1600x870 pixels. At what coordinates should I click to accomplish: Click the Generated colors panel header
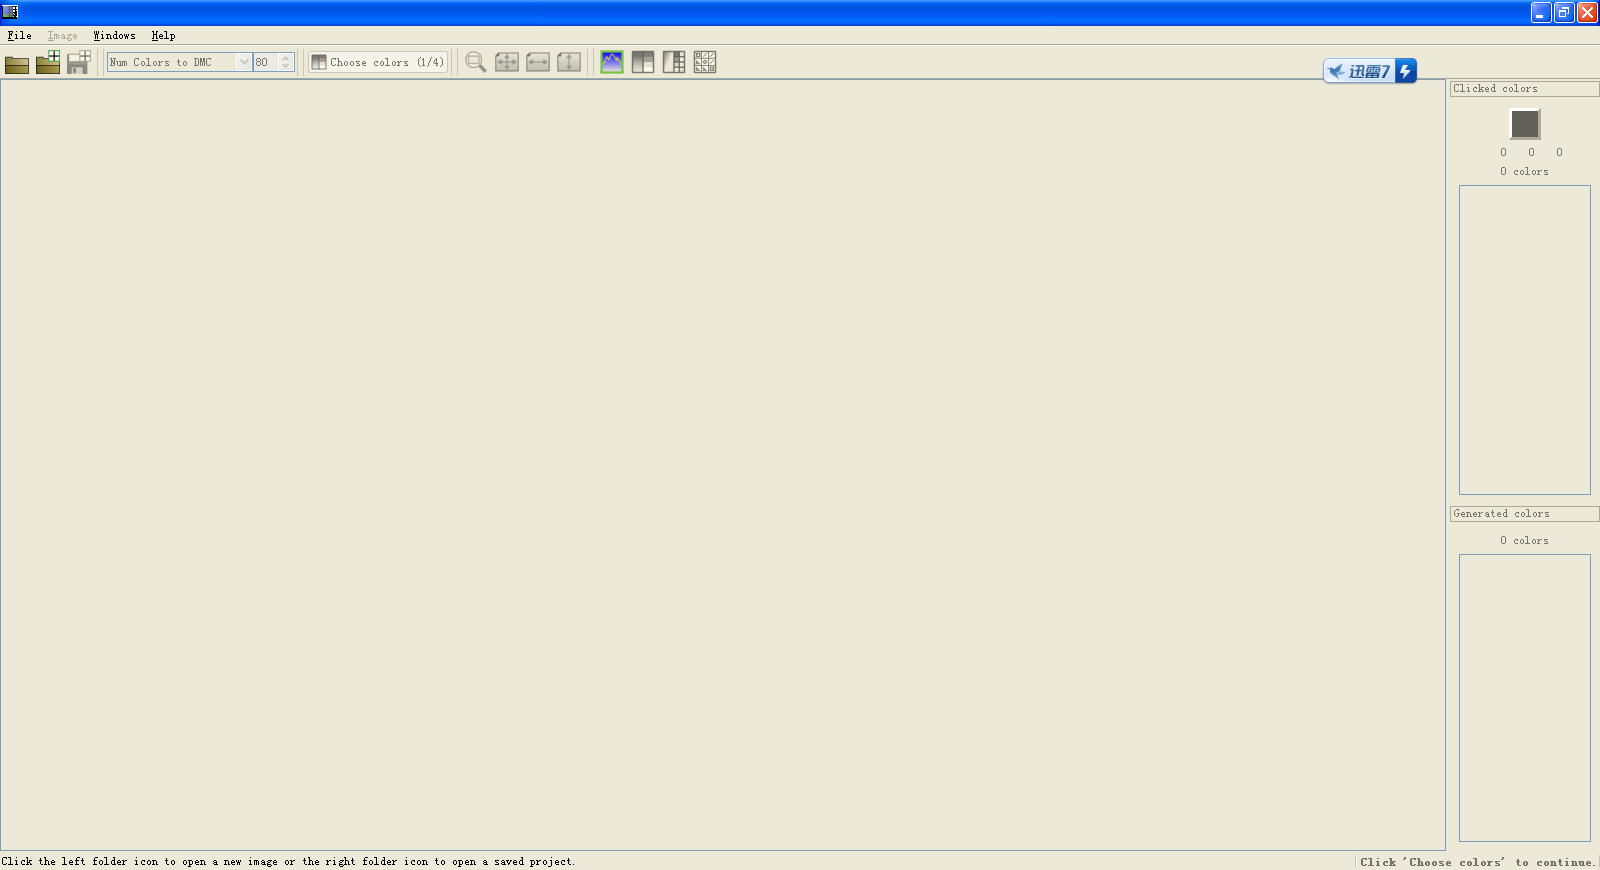(x=1524, y=514)
